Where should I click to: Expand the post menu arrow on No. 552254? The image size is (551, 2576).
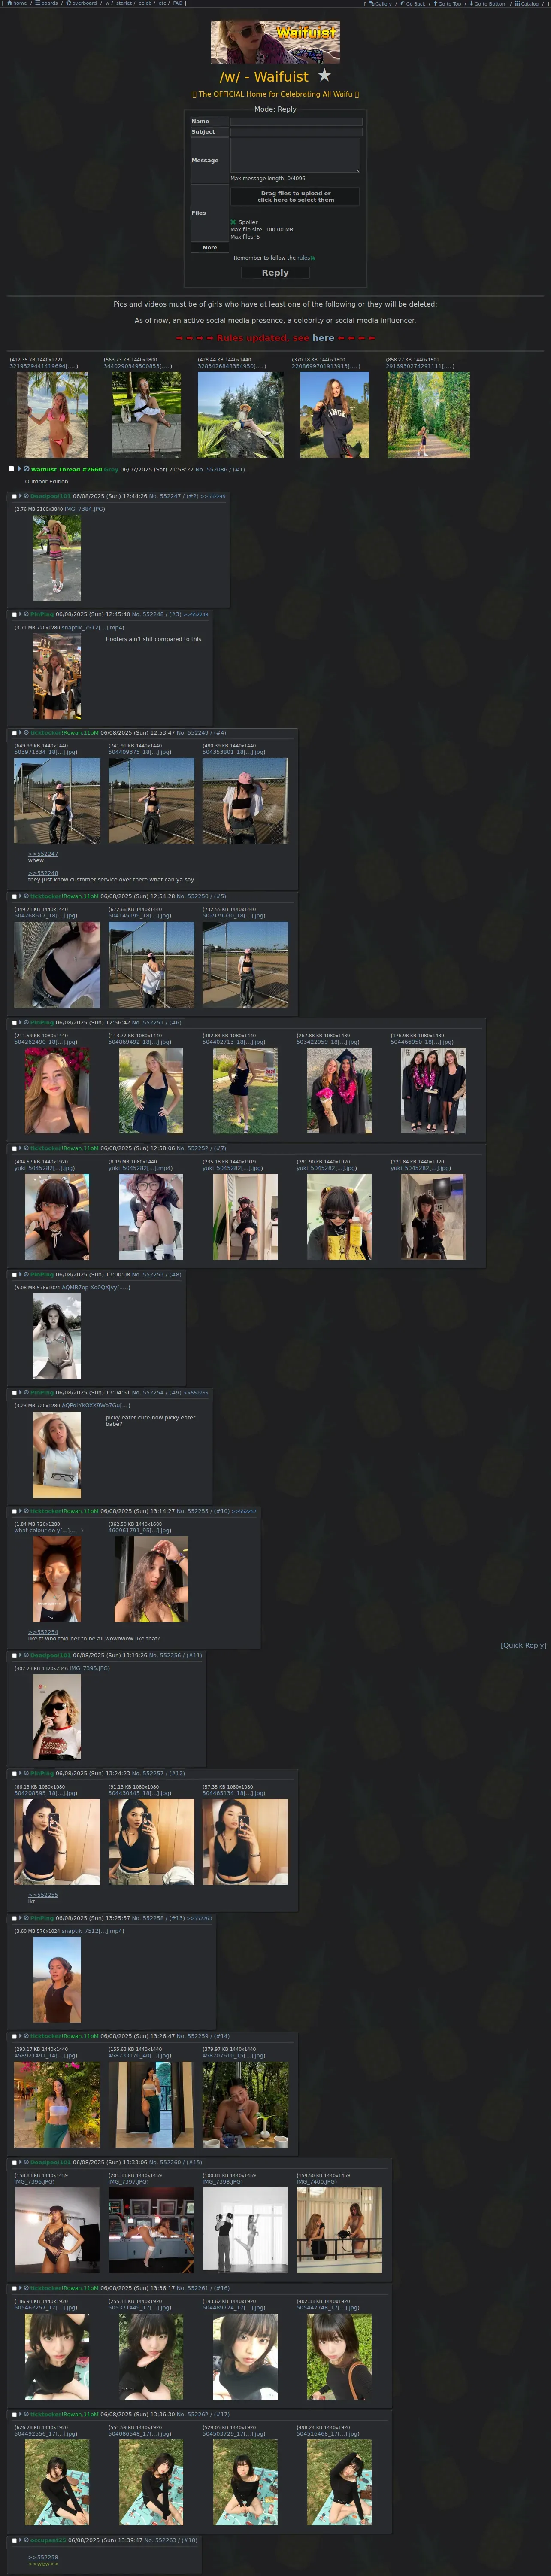(20, 1392)
